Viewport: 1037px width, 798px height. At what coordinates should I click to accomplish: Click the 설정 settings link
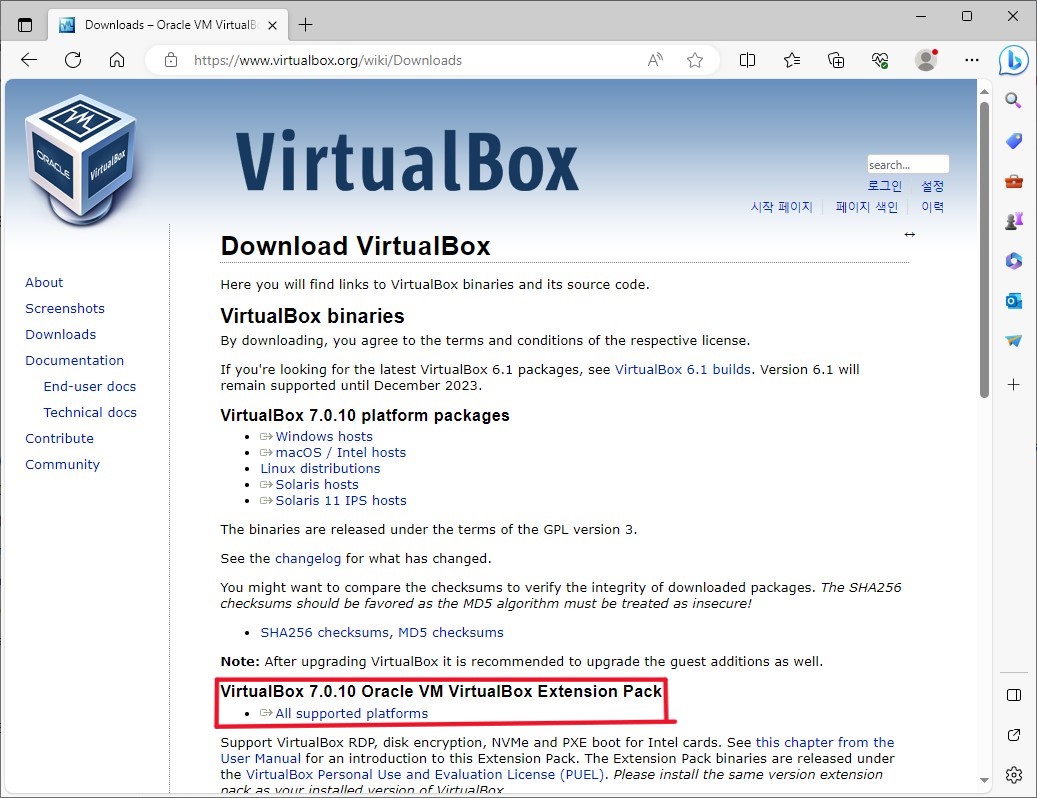(x=933, y=186)
